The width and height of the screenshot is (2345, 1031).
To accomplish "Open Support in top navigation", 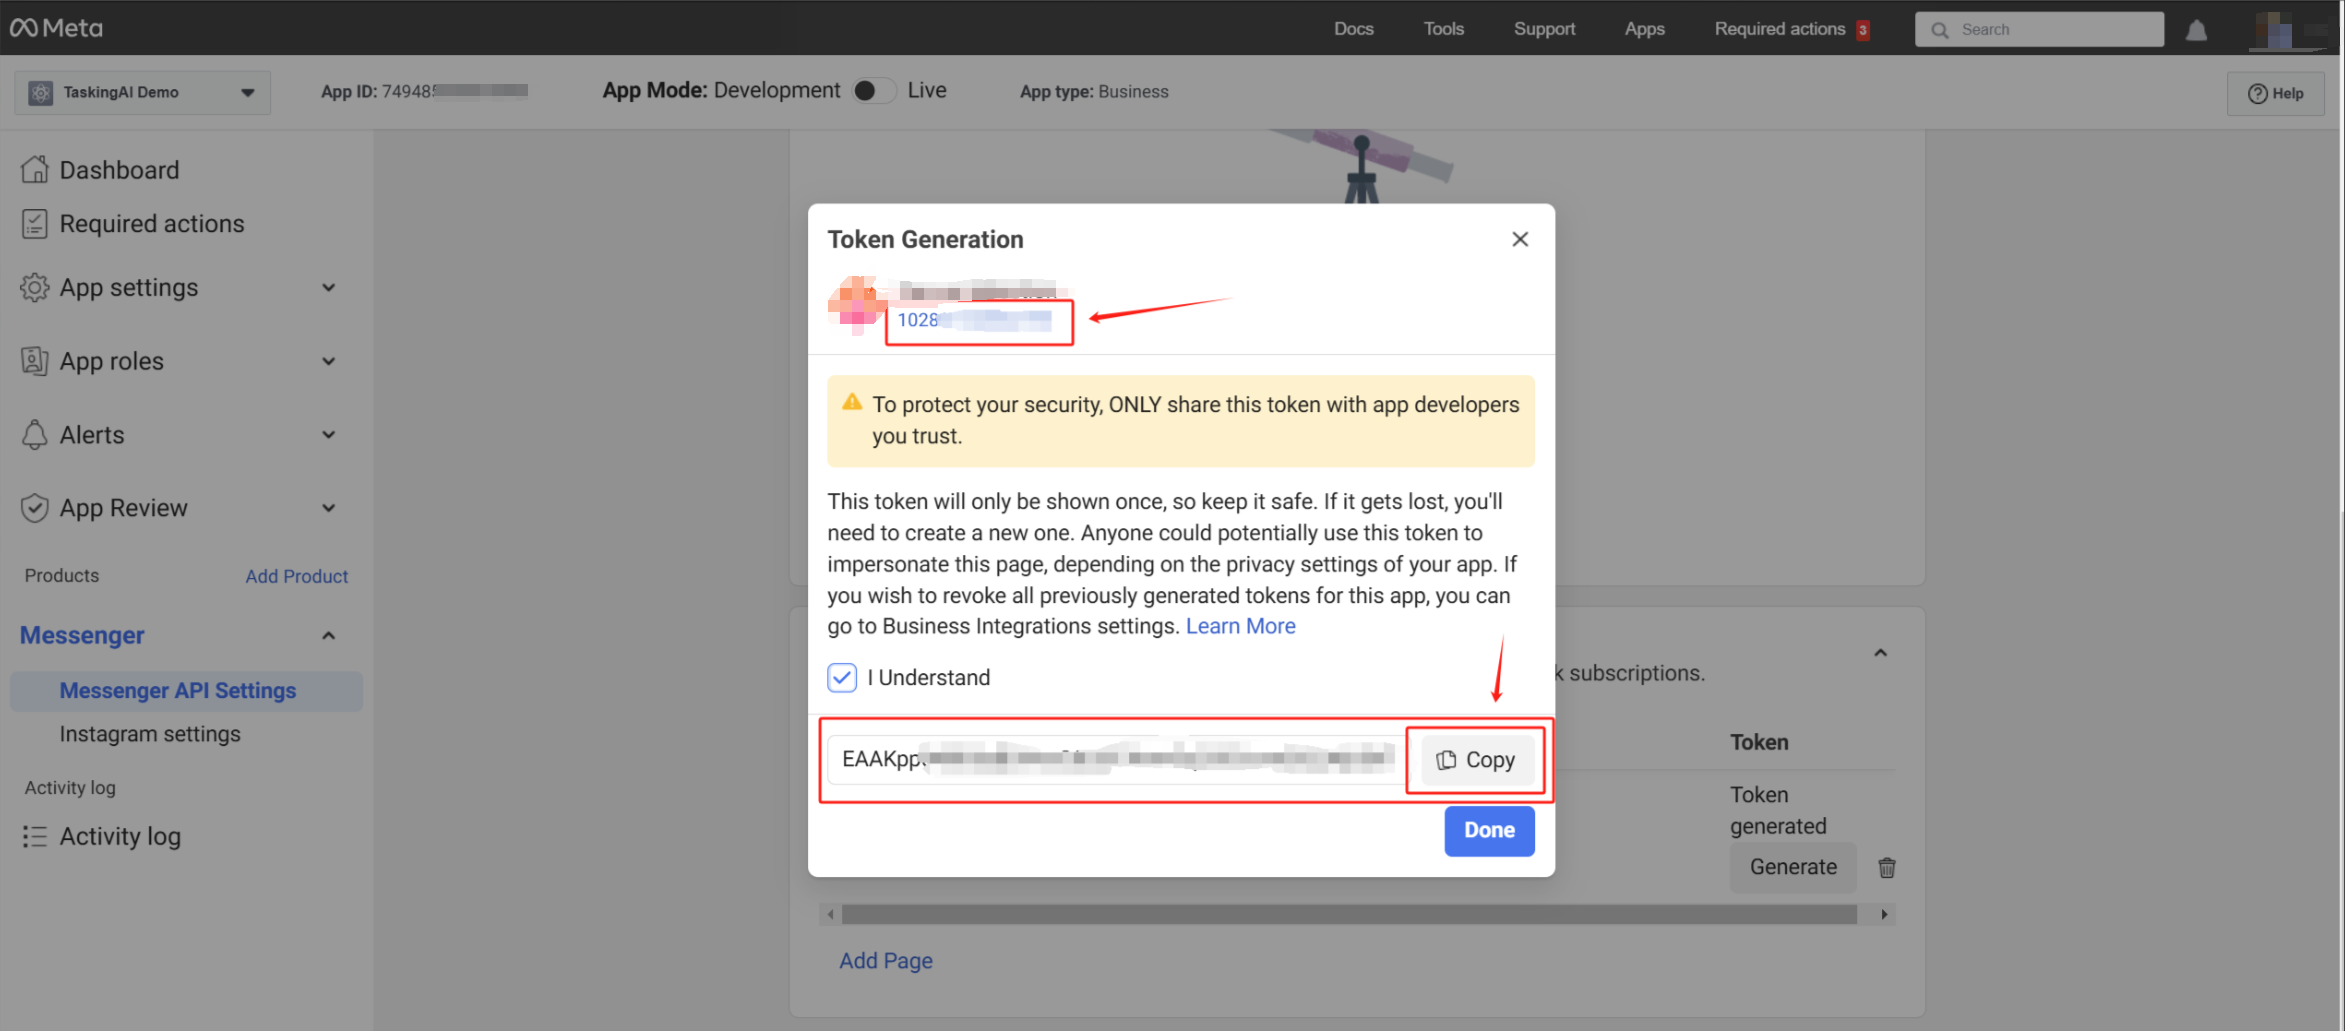I will [1544, 29].
